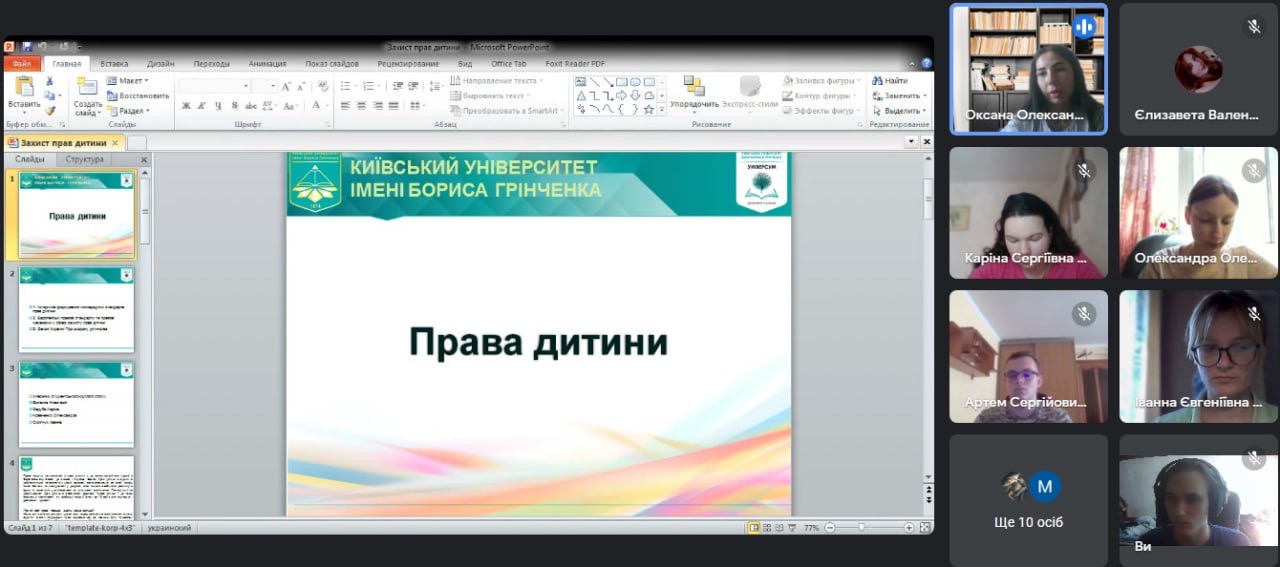Click the Foxit Reader PDF ribbon tab
This screenshot has width=1280, height=567.
(x=575, y=63)
